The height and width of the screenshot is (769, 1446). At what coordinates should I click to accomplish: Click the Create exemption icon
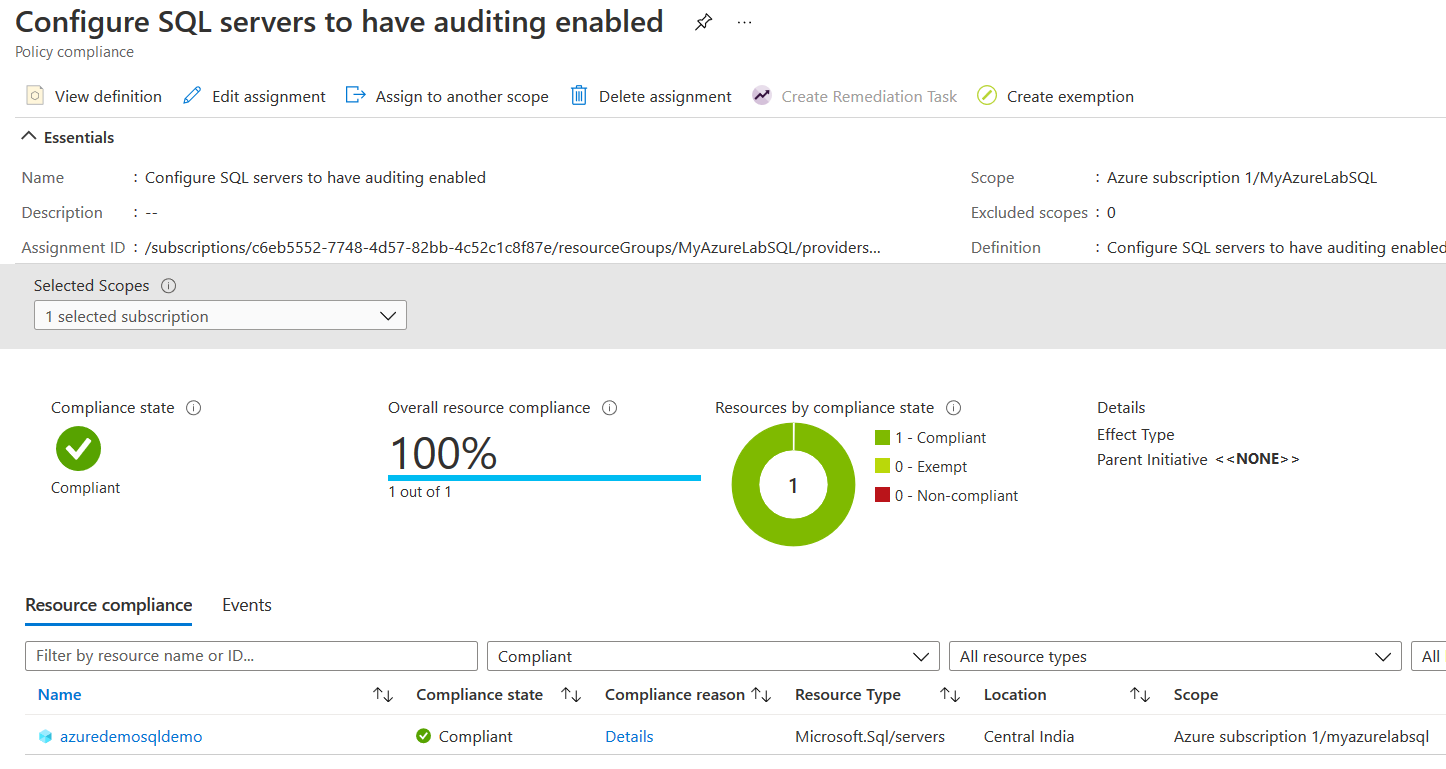[987, 96]
